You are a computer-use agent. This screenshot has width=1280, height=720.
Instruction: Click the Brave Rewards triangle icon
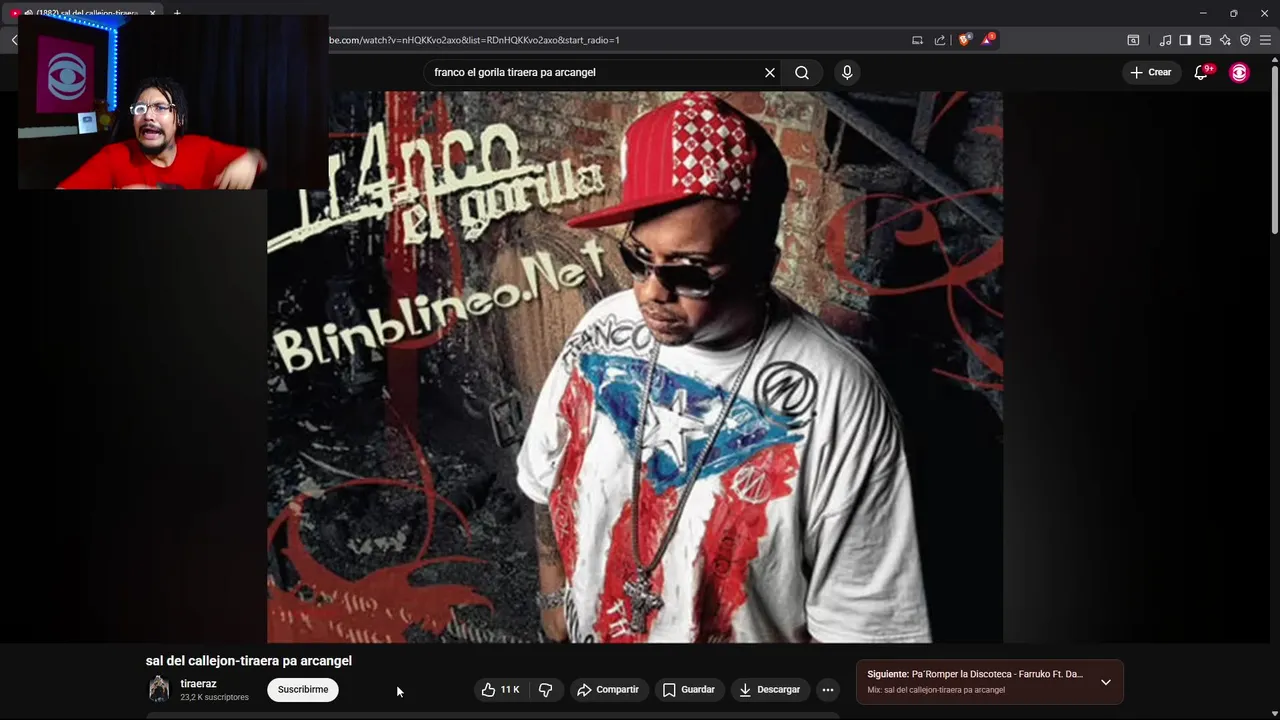[987, 40]
